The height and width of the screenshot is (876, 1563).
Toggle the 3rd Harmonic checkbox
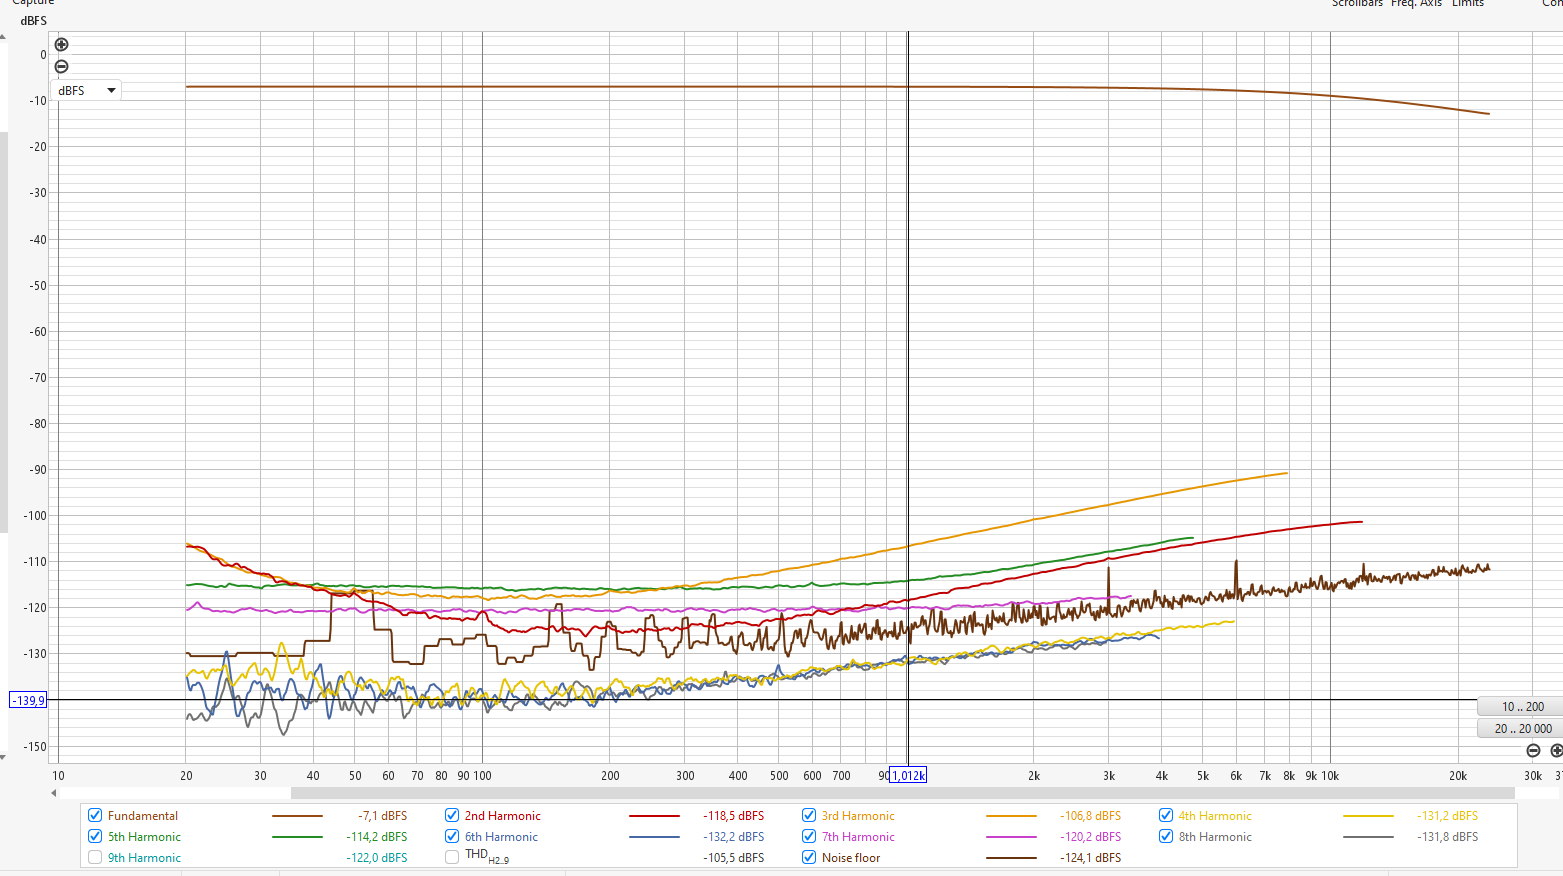pyautogui.click(x=809, y=815)
